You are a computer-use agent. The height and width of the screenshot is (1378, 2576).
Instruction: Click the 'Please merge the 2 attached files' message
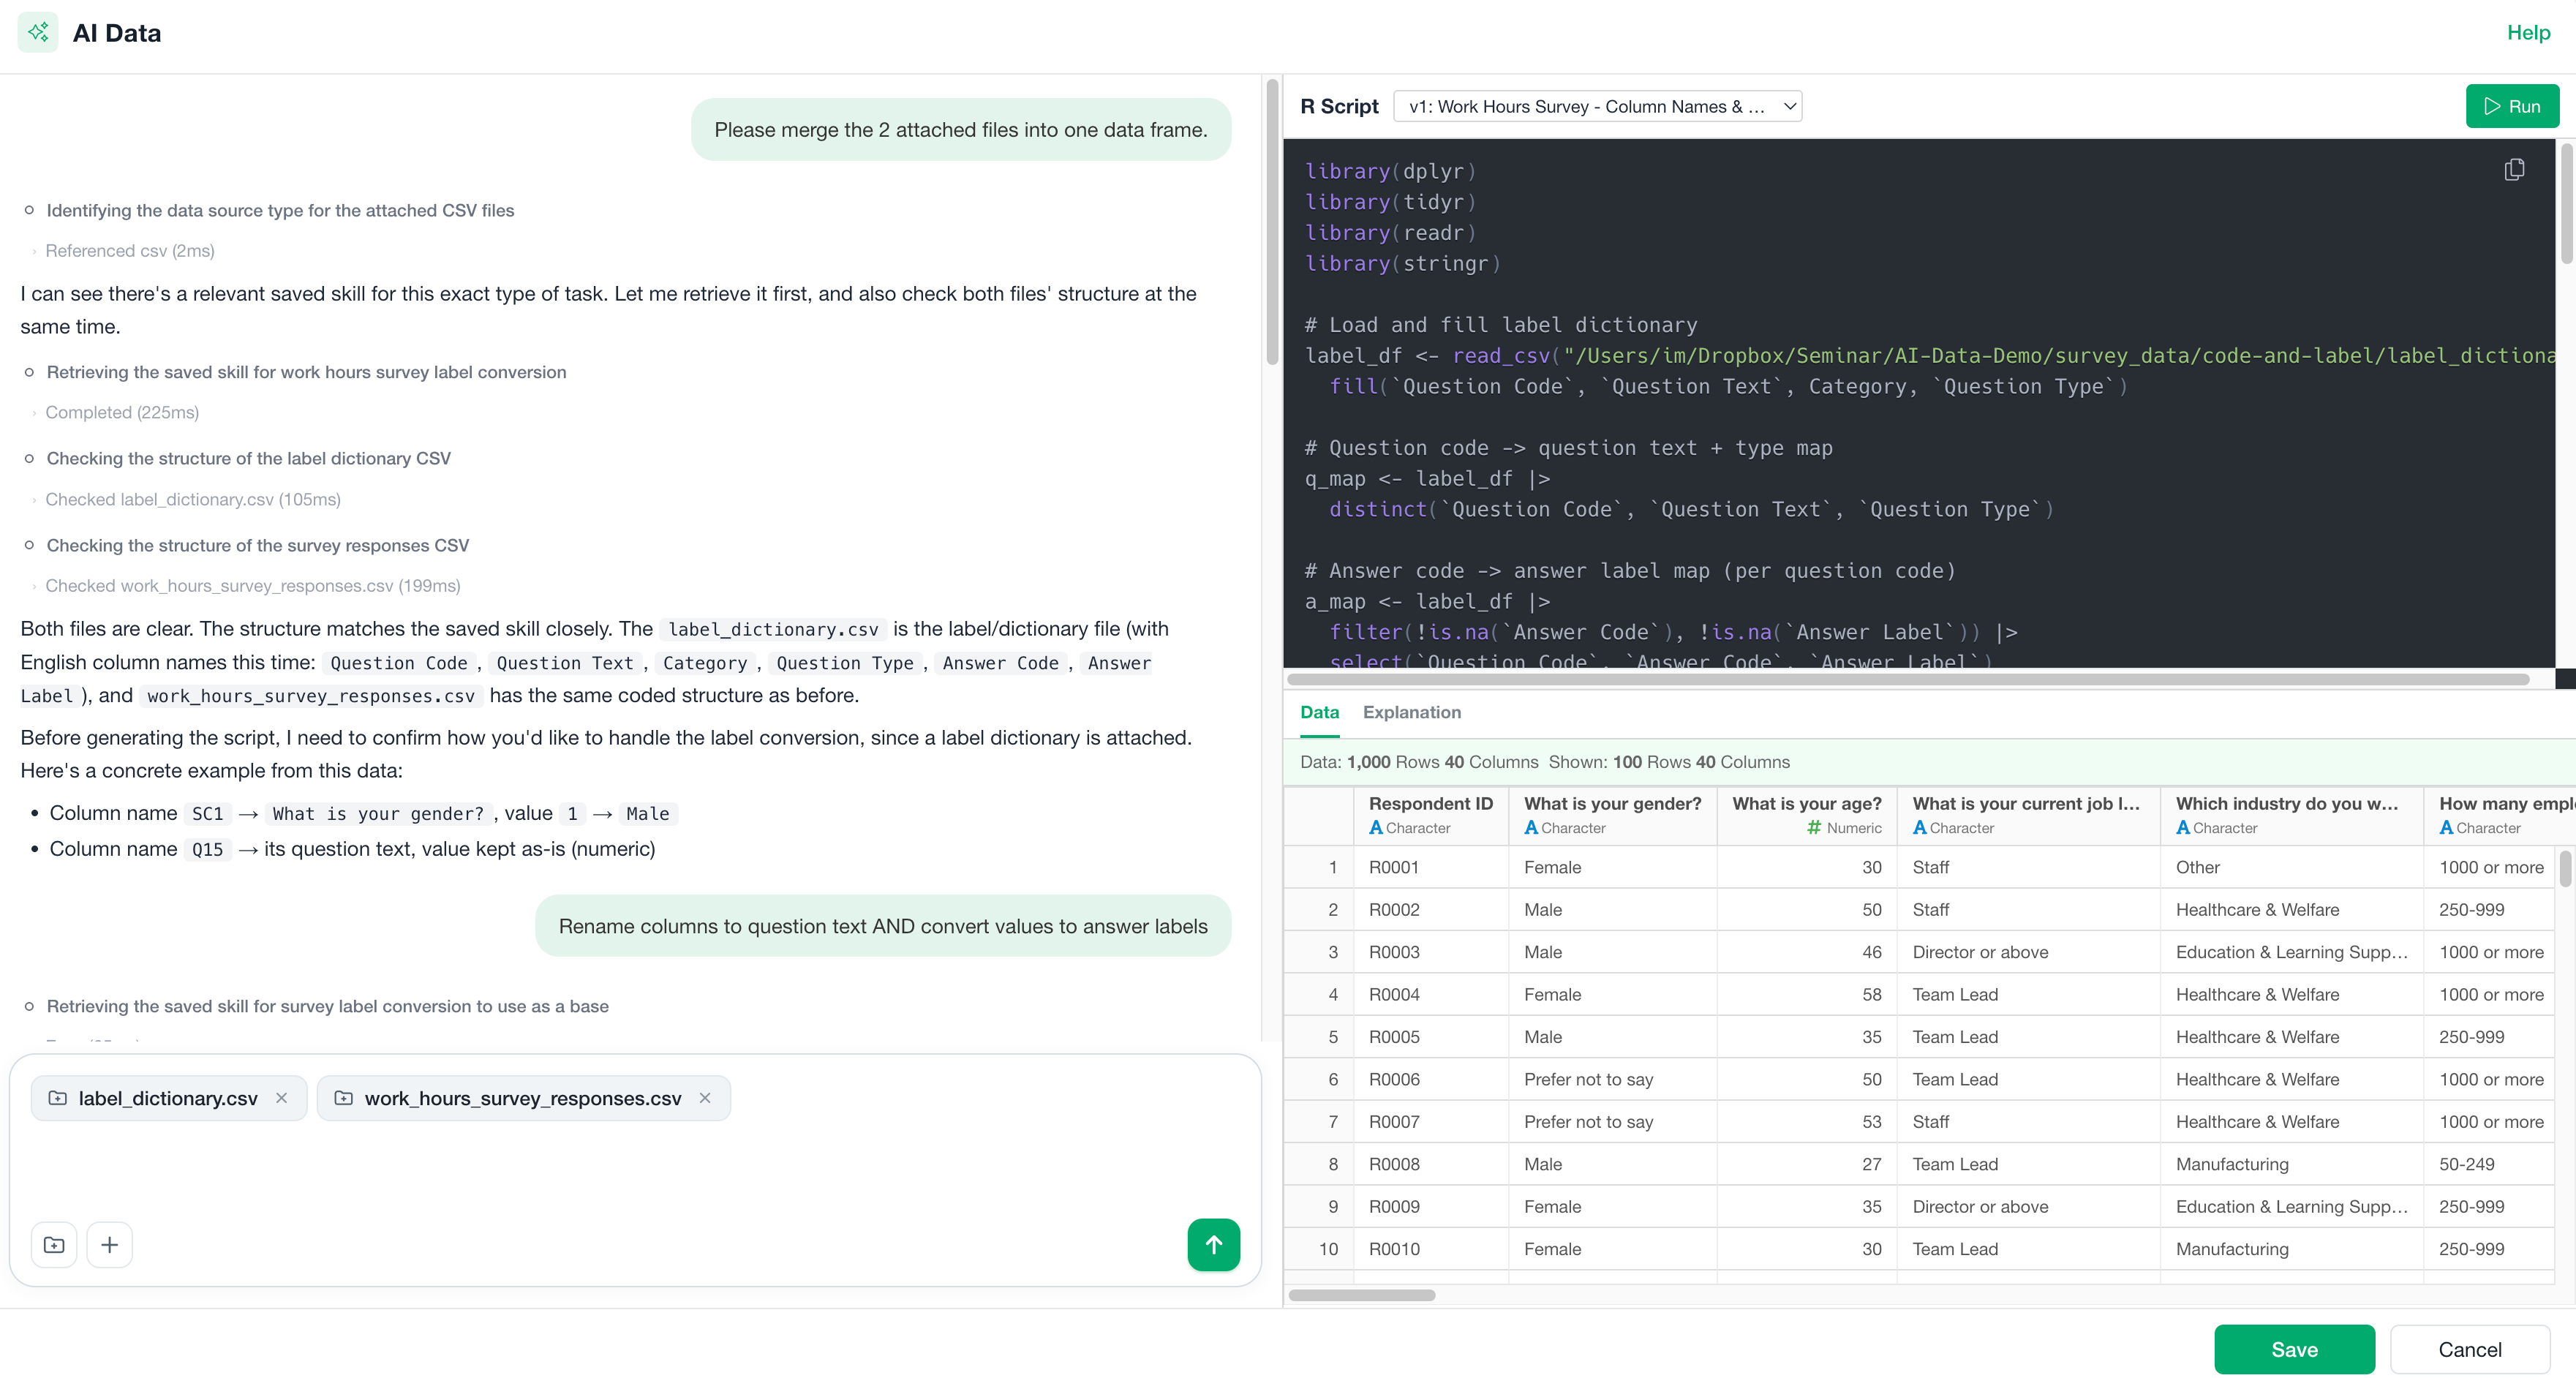point(960,129)
